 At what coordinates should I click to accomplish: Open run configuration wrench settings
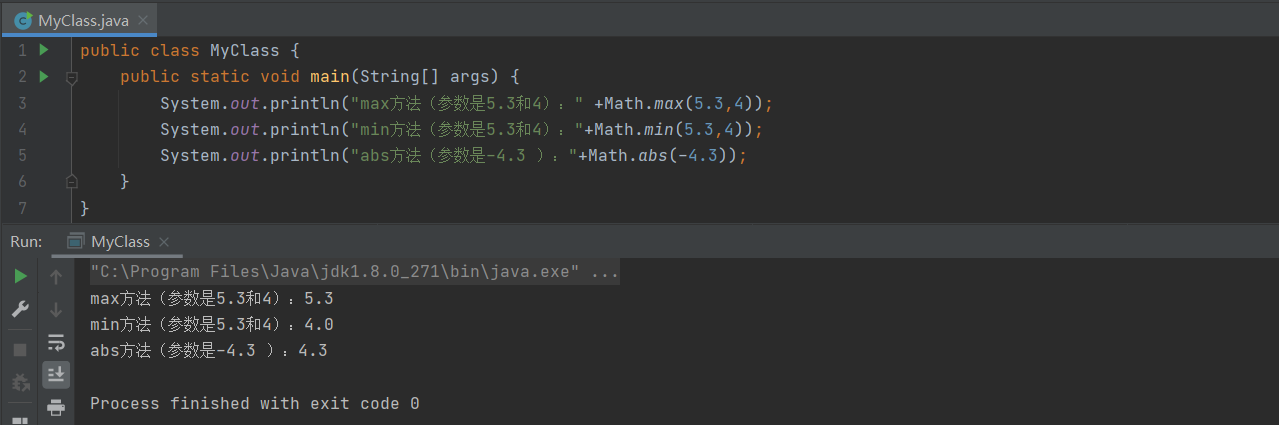click(20, 309)
